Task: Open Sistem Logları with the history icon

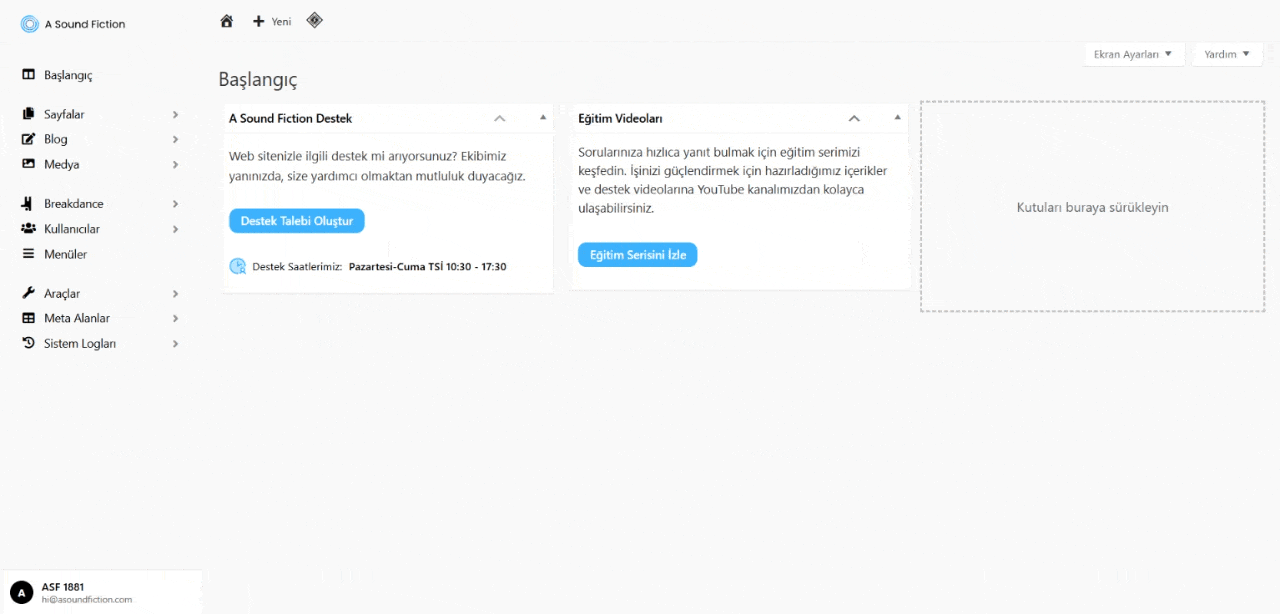Action: (x=28, y=343)
